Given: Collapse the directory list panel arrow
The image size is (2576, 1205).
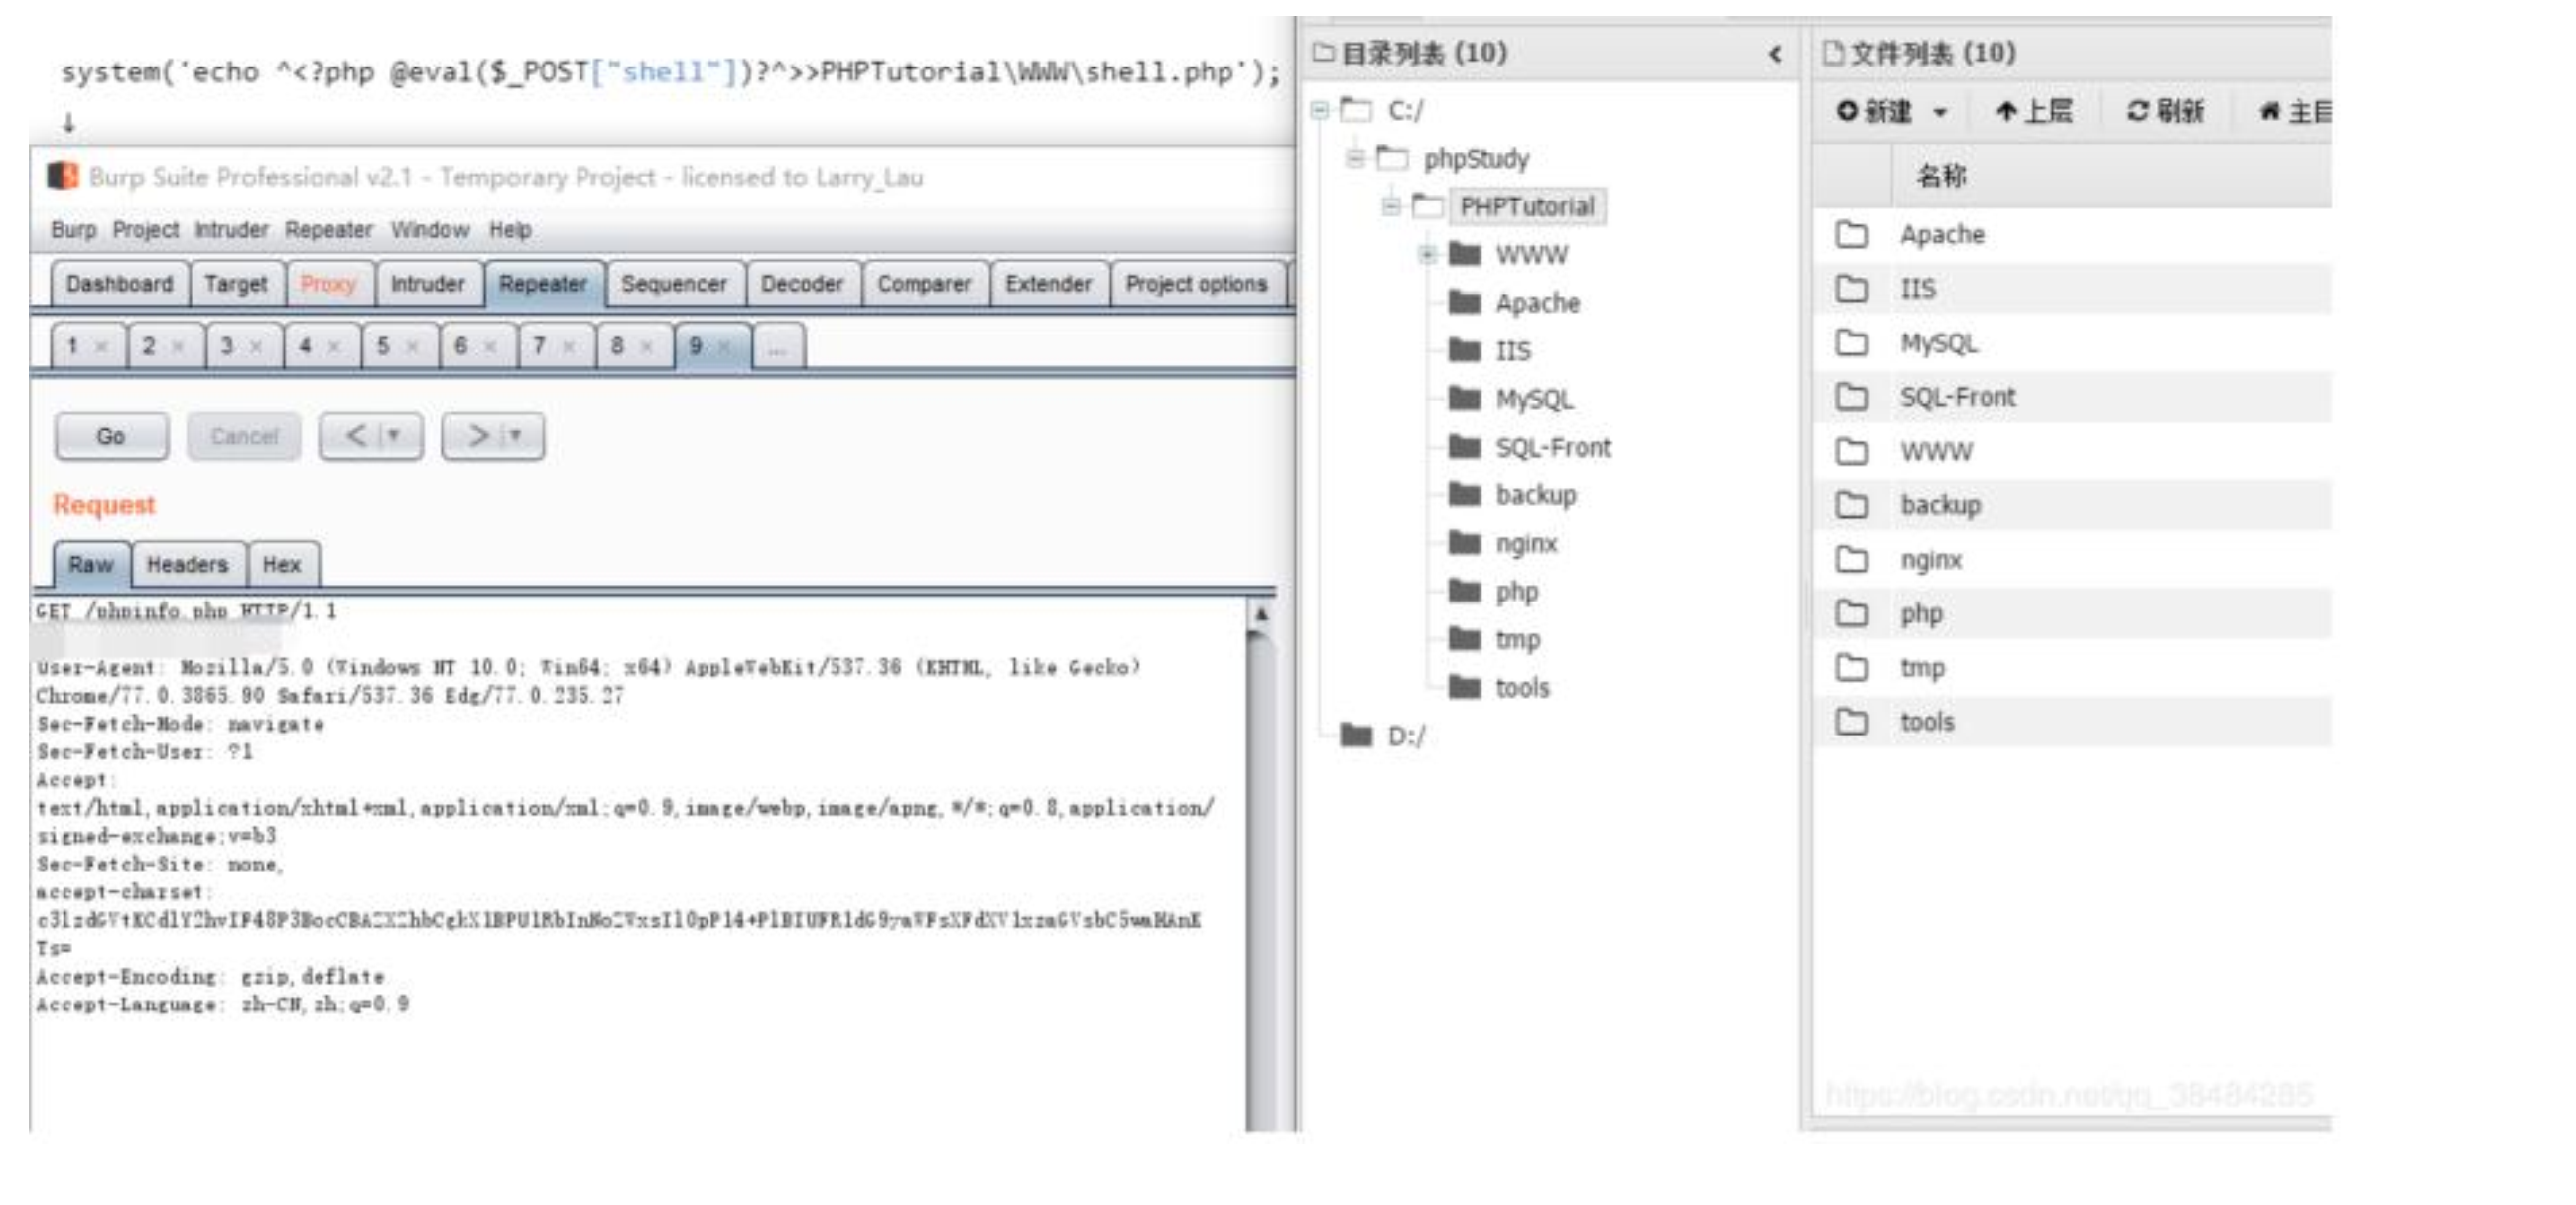Looking at the screenshot, I should click(1775, 54).
